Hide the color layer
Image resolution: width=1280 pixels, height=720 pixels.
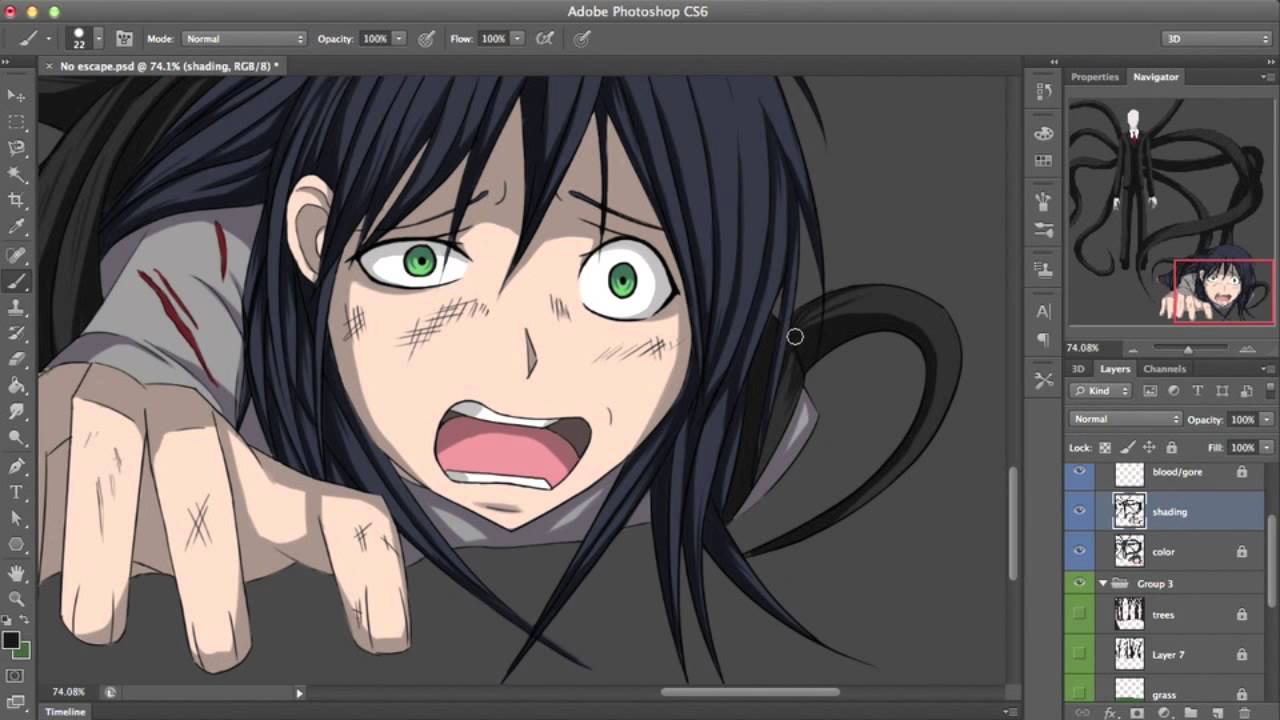coord(1079,551)
